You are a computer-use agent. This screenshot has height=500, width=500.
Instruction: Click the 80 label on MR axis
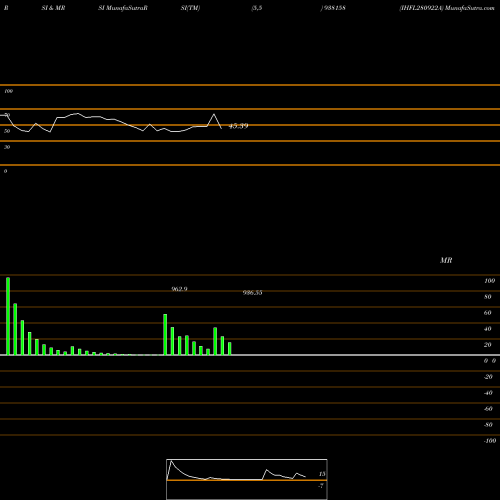coord(488,297)
